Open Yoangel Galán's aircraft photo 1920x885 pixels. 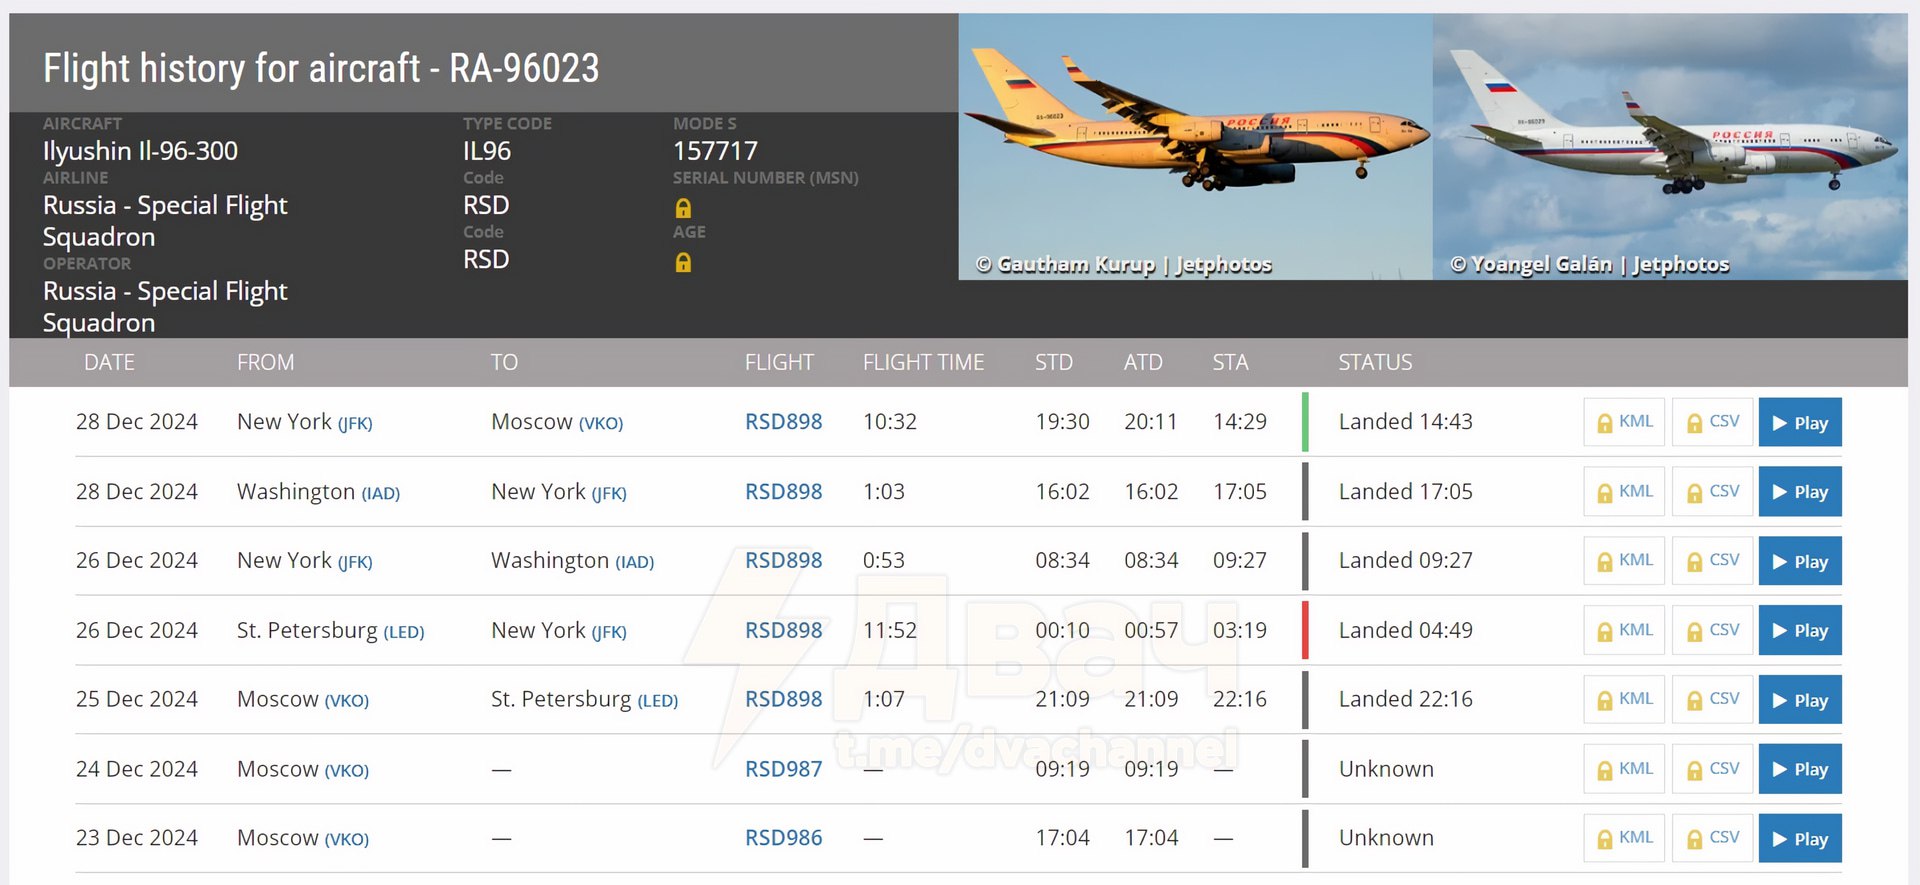coord(1669,146)
